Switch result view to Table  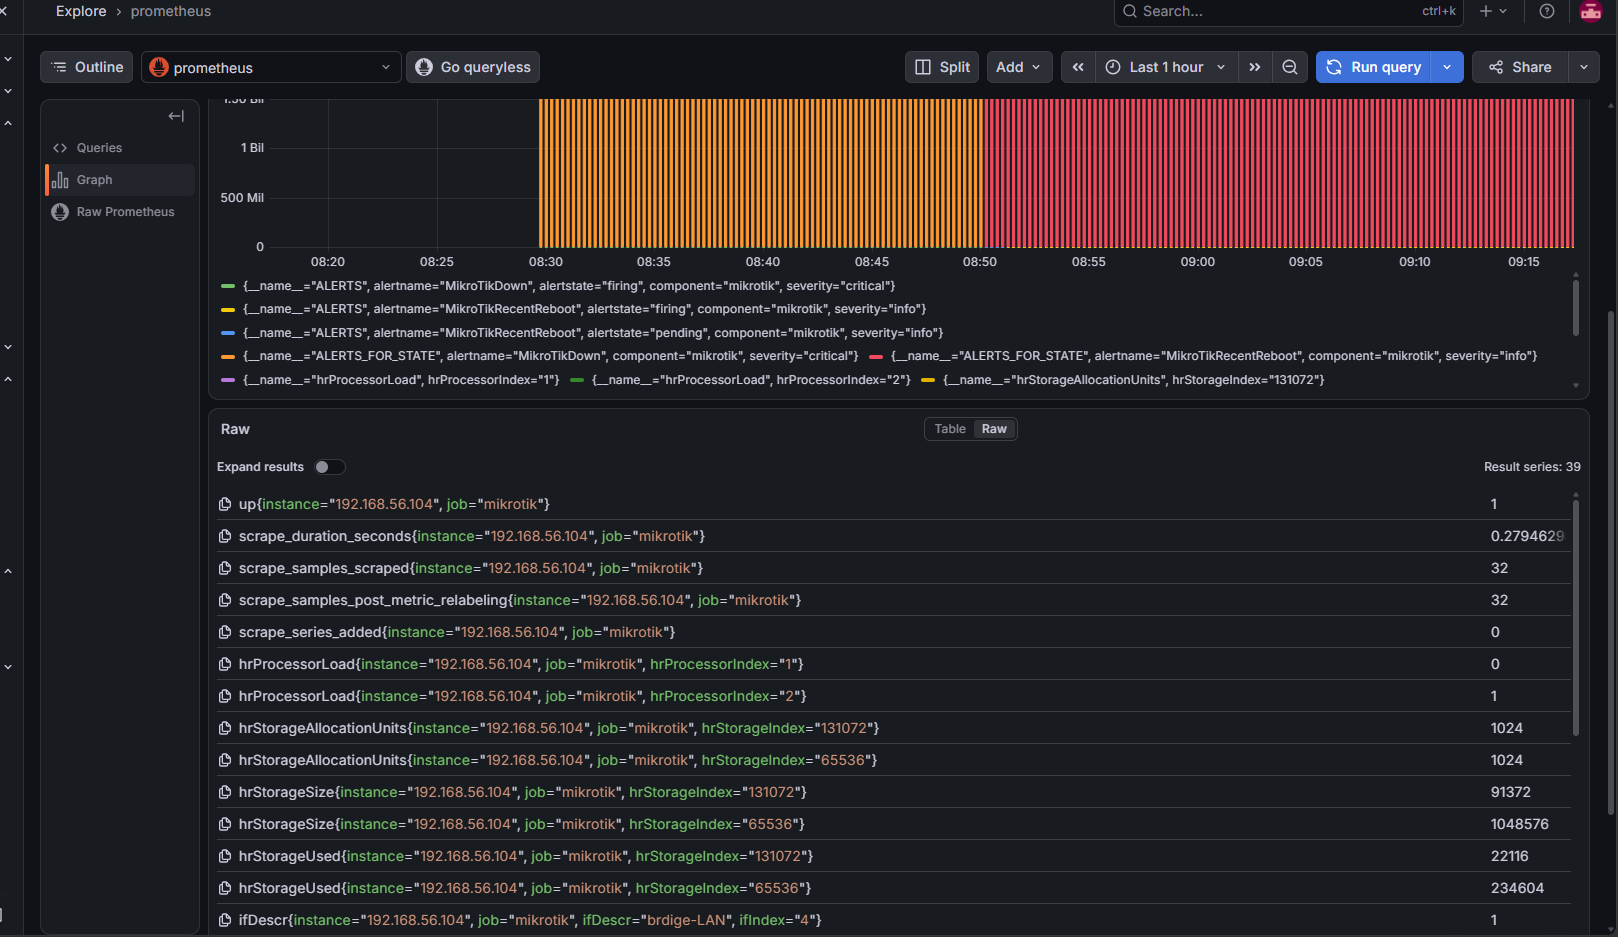(950, 429)
